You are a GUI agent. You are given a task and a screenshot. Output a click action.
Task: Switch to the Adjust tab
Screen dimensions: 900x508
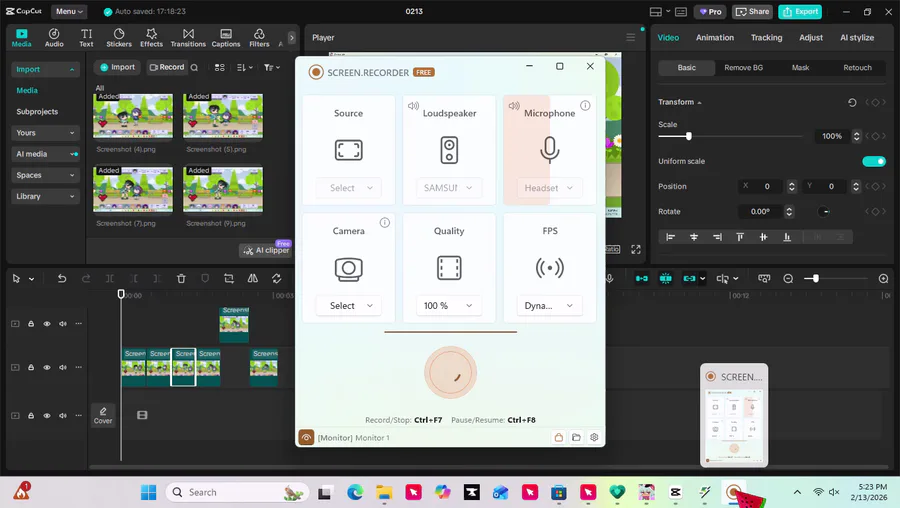(810, 37)
